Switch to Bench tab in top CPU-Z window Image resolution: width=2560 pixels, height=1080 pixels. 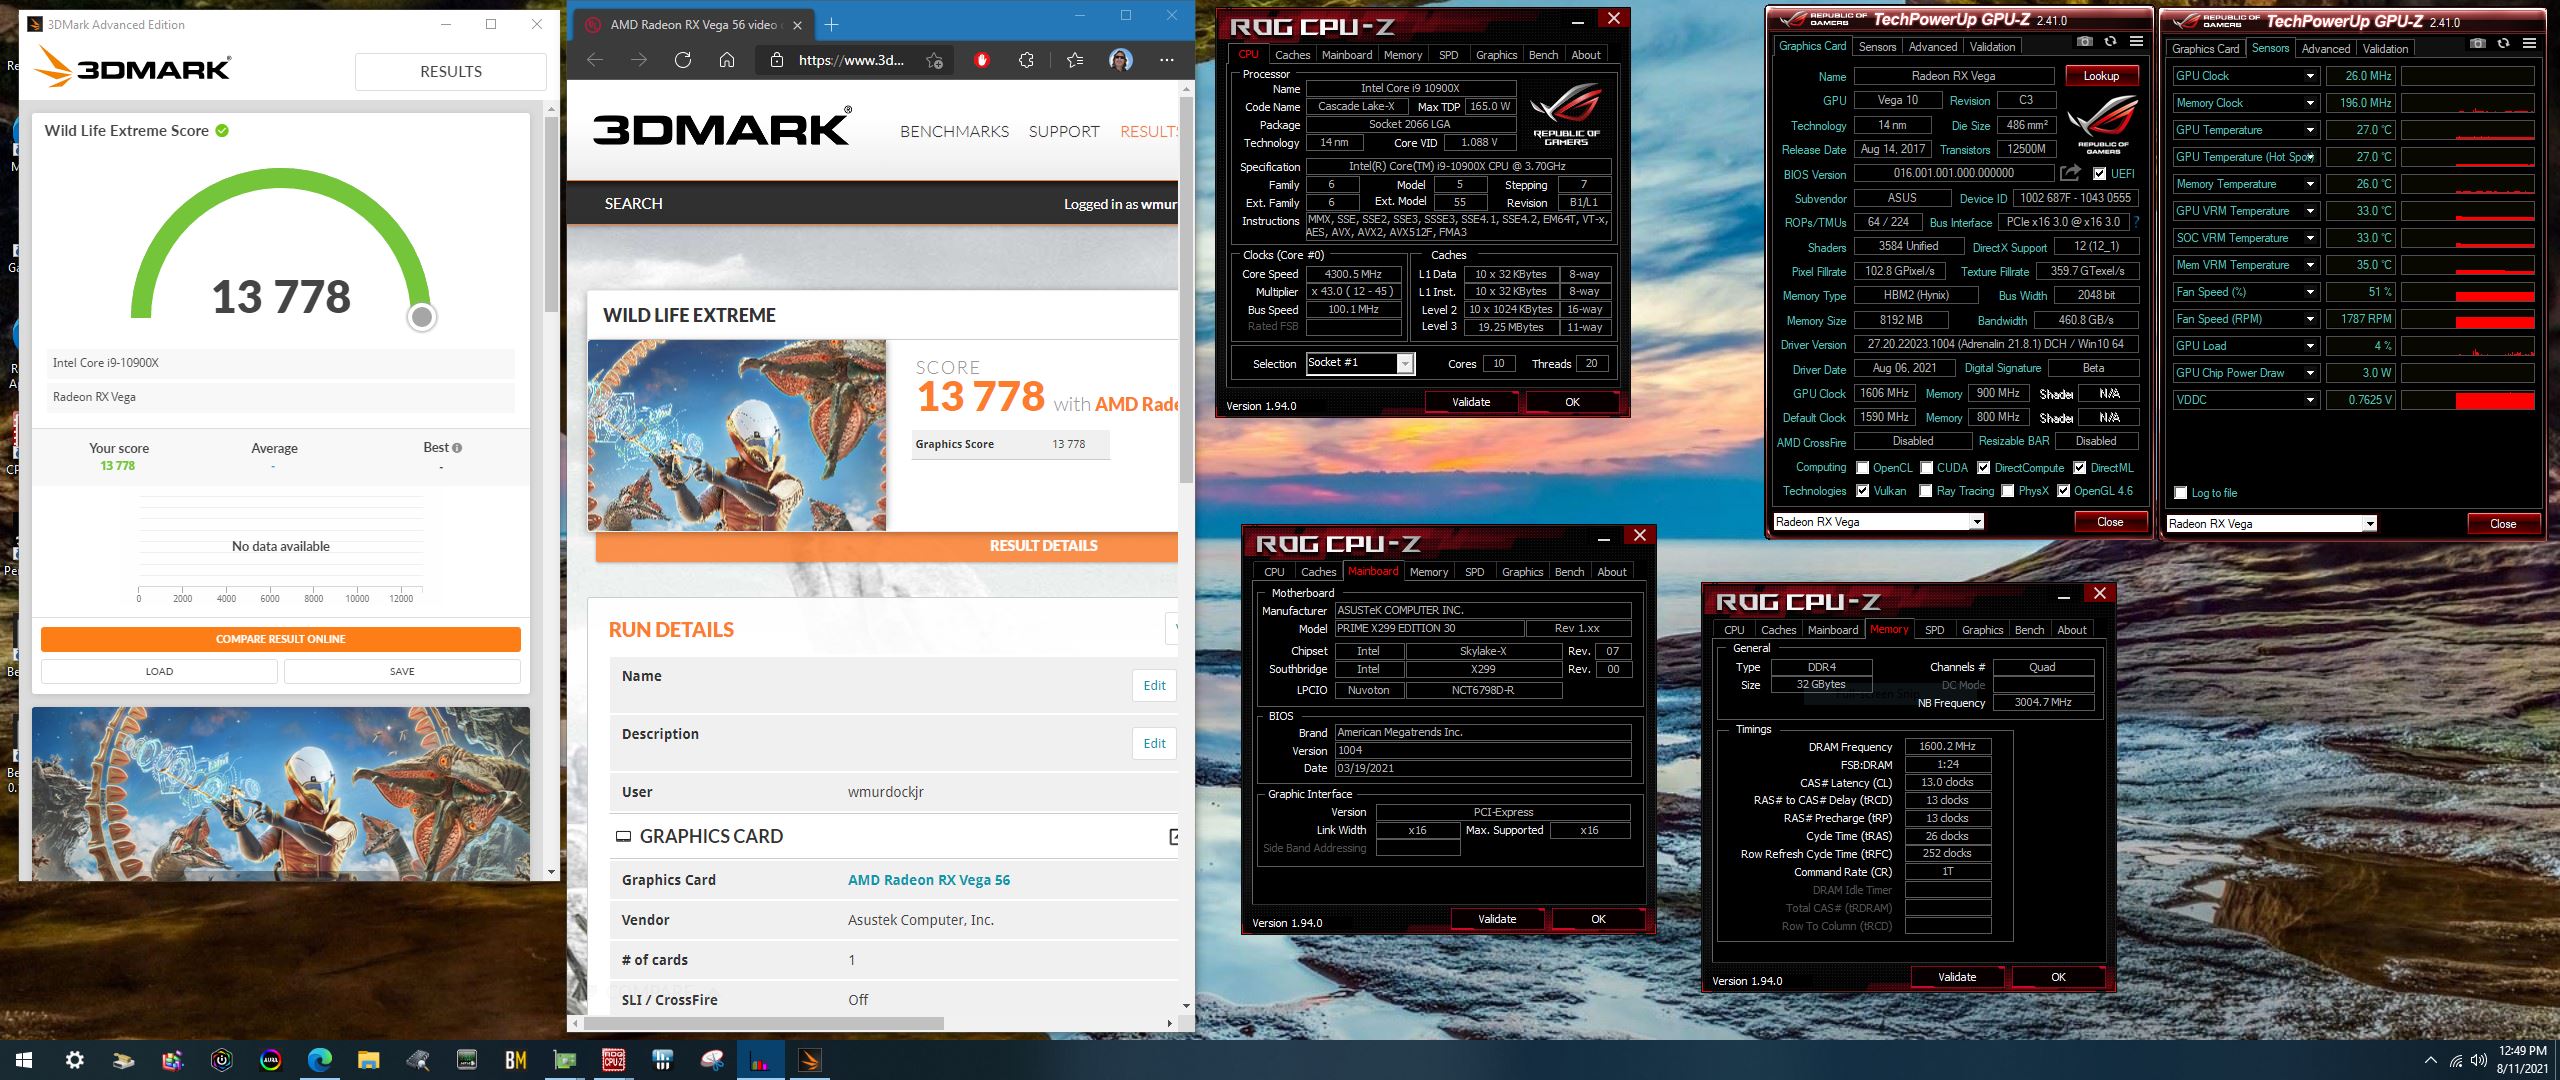point(1543,55)
